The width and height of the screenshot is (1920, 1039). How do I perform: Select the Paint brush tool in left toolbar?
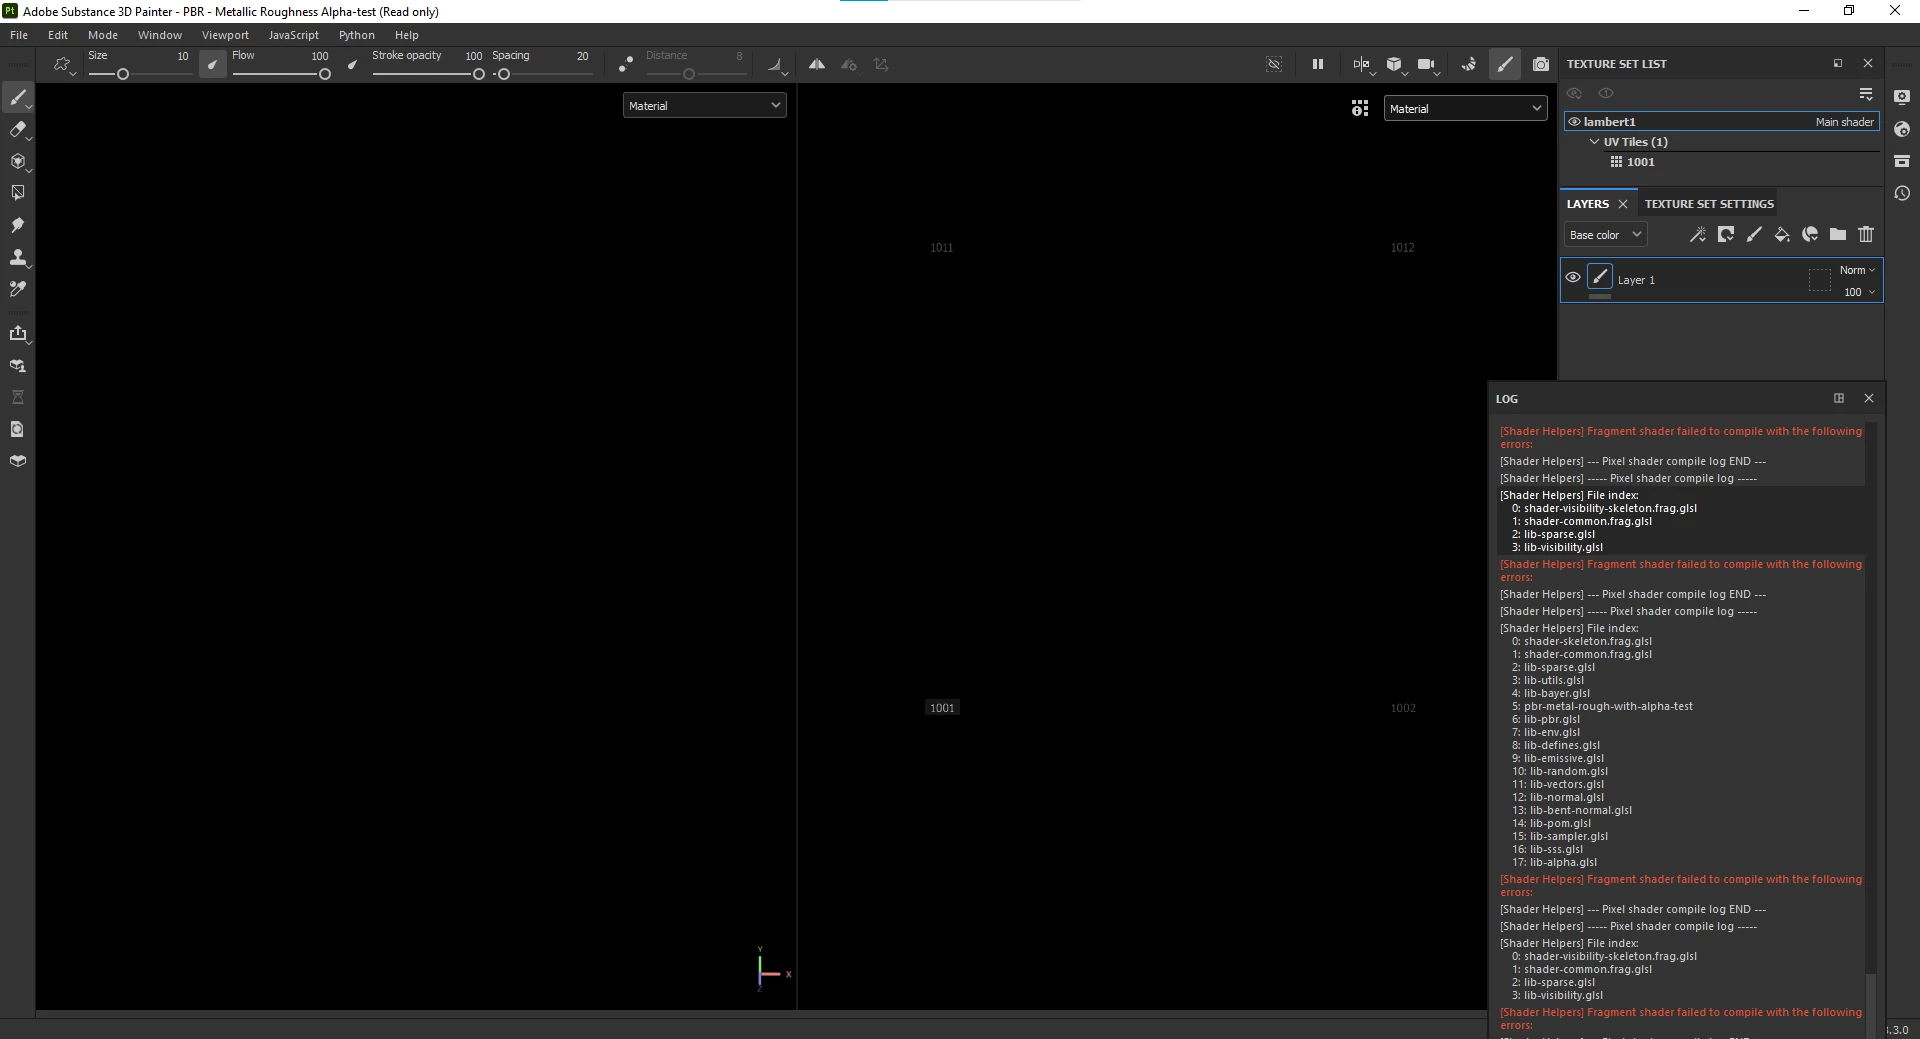click(18, 97)
